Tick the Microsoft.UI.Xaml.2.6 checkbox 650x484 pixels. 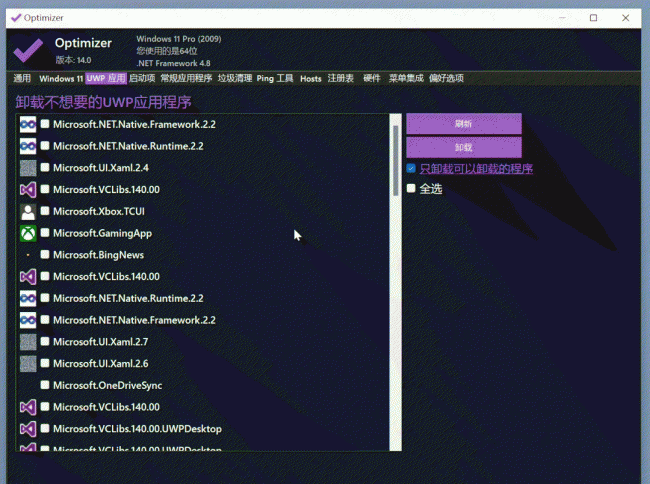tap(45, 363)
